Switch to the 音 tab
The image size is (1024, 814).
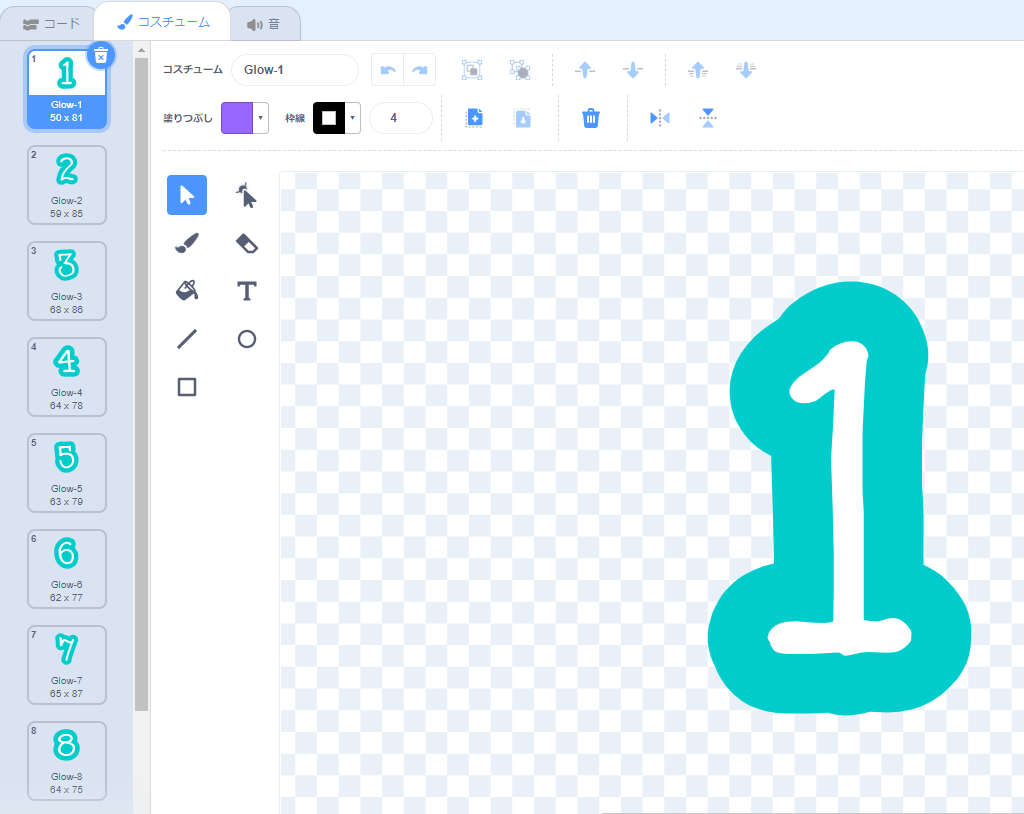tap(263, 23)
